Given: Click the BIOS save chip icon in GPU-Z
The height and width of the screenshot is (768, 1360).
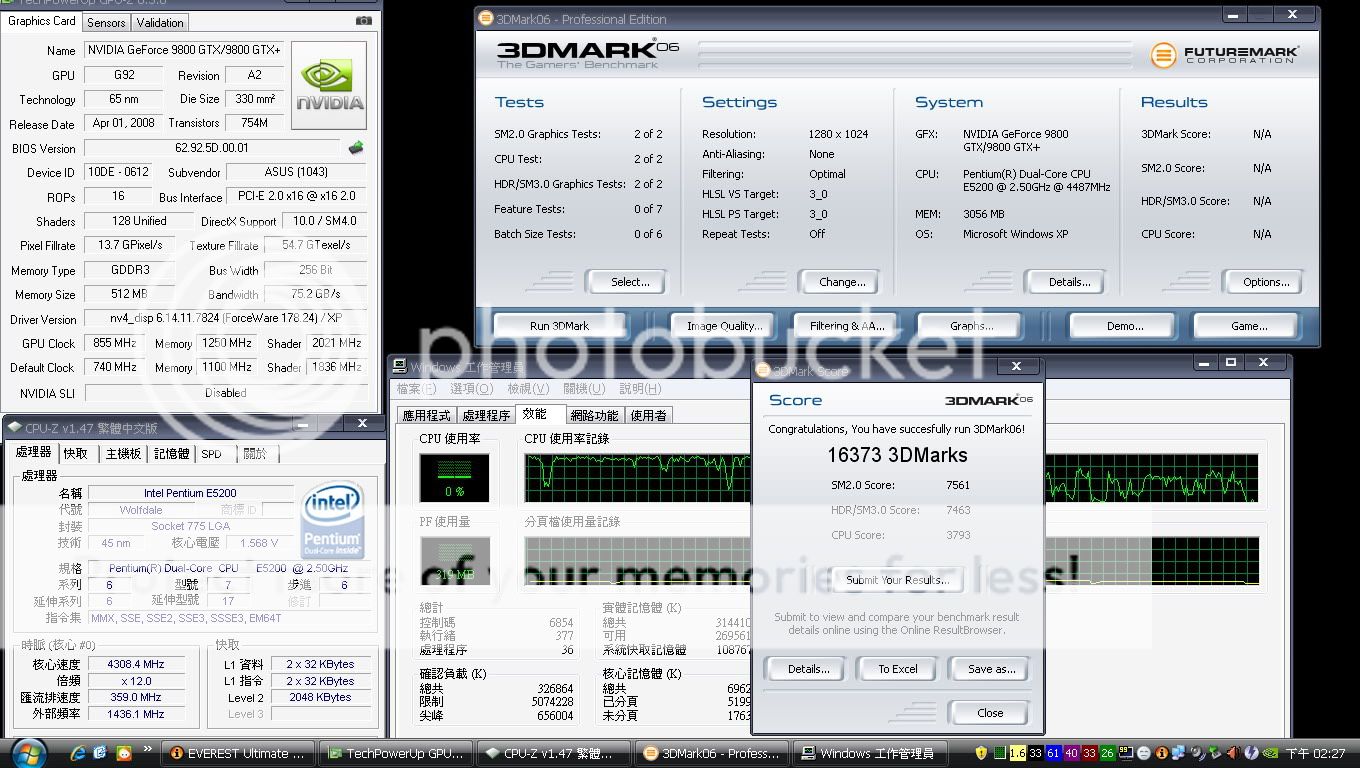Looking at the screenshot, I should click(356, 148).
